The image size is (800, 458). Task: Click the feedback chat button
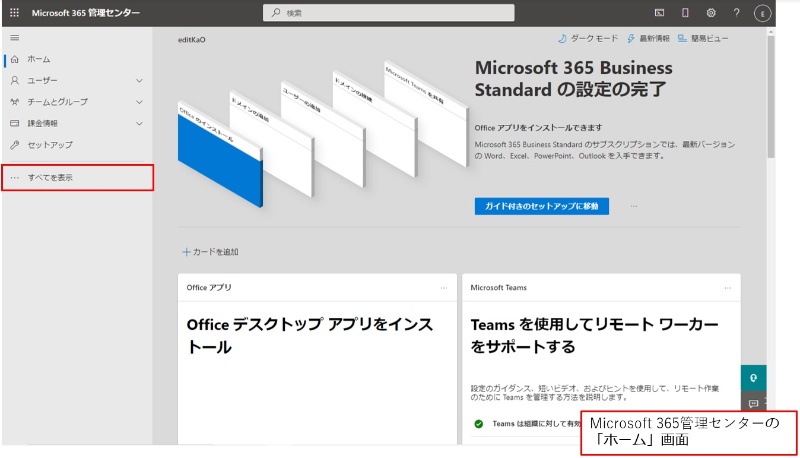point(754,403)
